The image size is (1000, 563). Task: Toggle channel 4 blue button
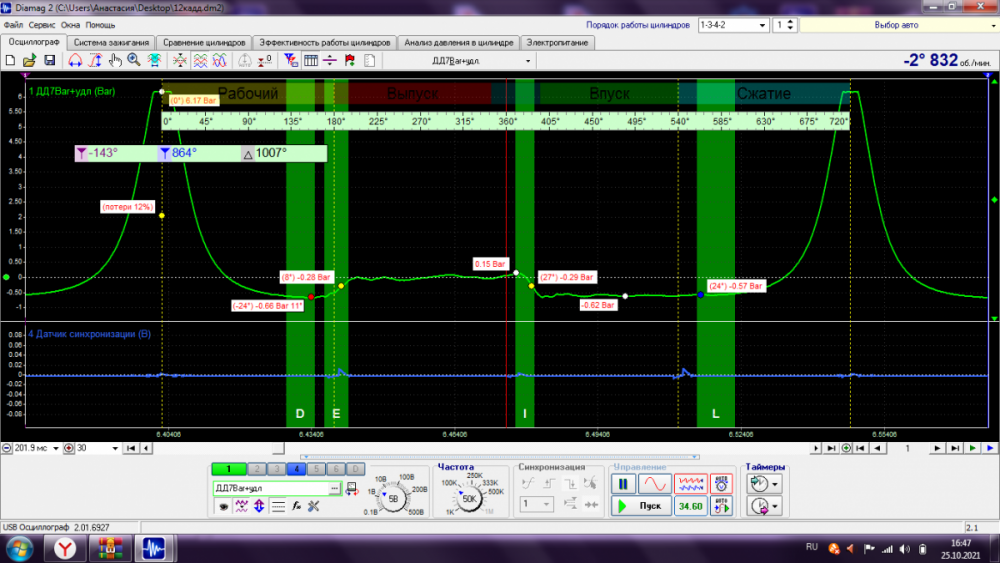[x=298, y=469]
